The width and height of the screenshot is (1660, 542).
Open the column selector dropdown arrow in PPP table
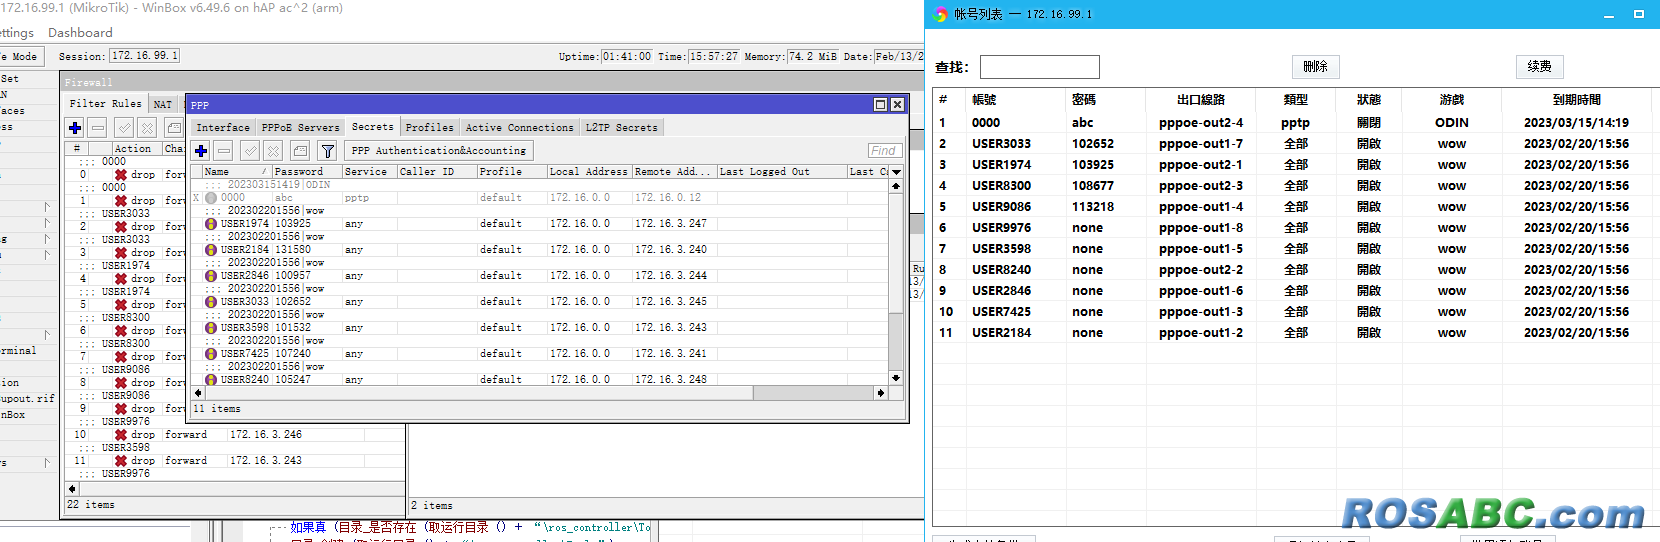coord(896,172)
